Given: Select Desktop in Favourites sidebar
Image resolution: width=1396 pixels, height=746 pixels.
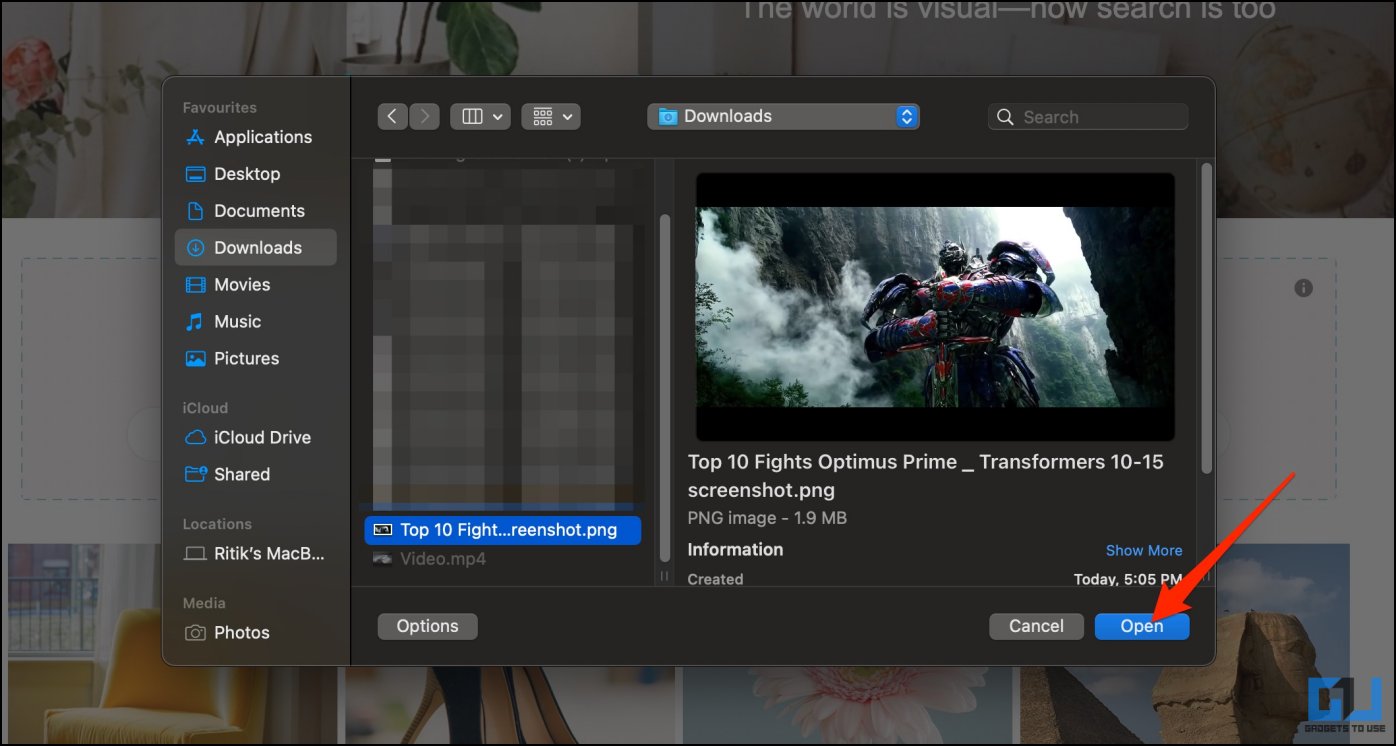Looking at the screenshot, I should pos(255,174).
